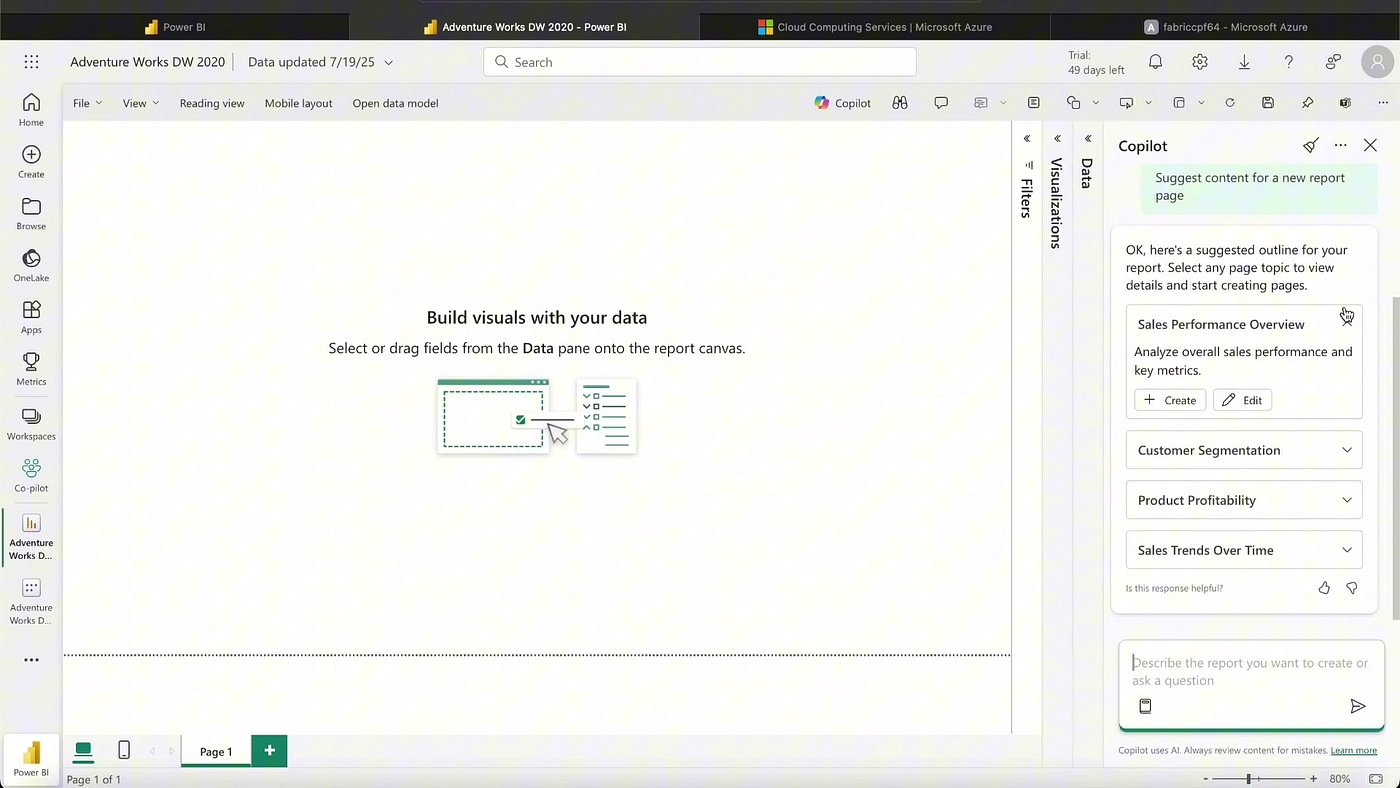The height and width of the screenshot is (788, 1400).
Task: Open the user account avatar
Action: pyautogui.click(x=1378, y=62)
